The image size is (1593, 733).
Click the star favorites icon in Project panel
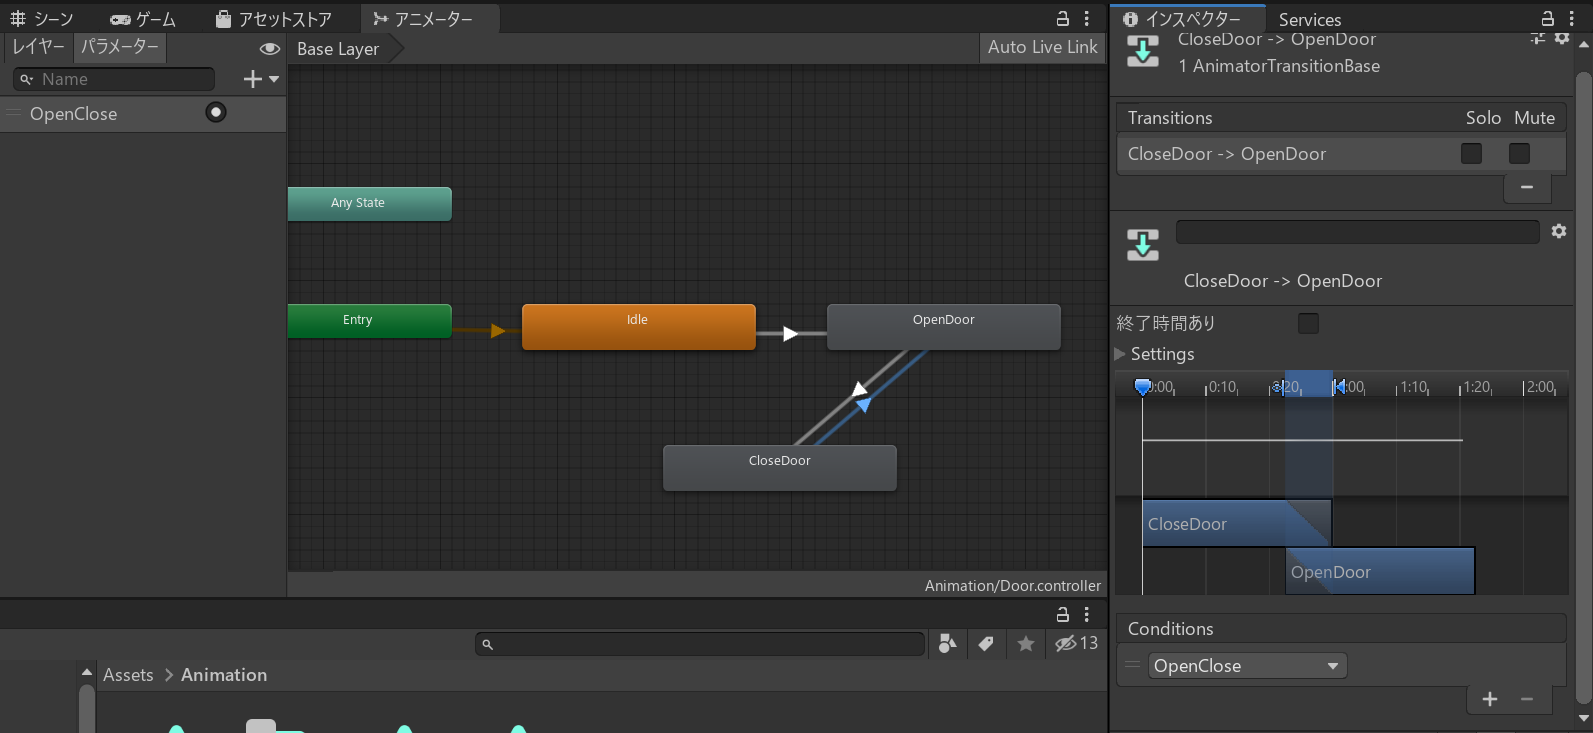click(x=1025, y=644)
